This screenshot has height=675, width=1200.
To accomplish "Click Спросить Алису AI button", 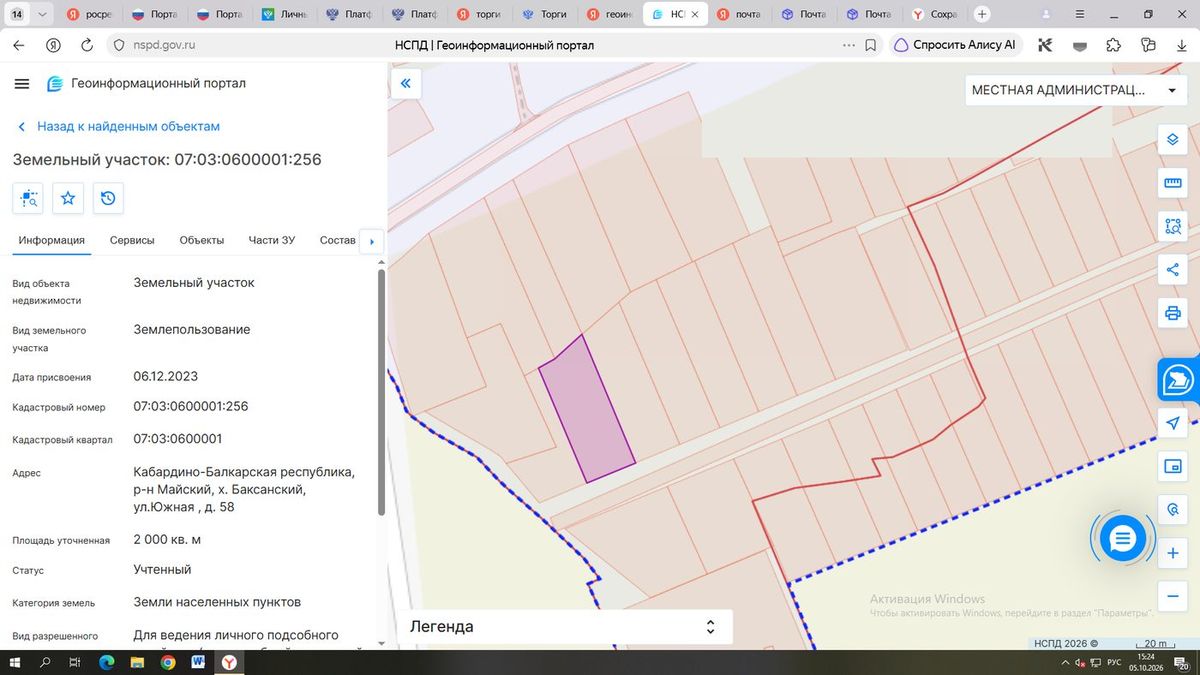I will [957, 45].
